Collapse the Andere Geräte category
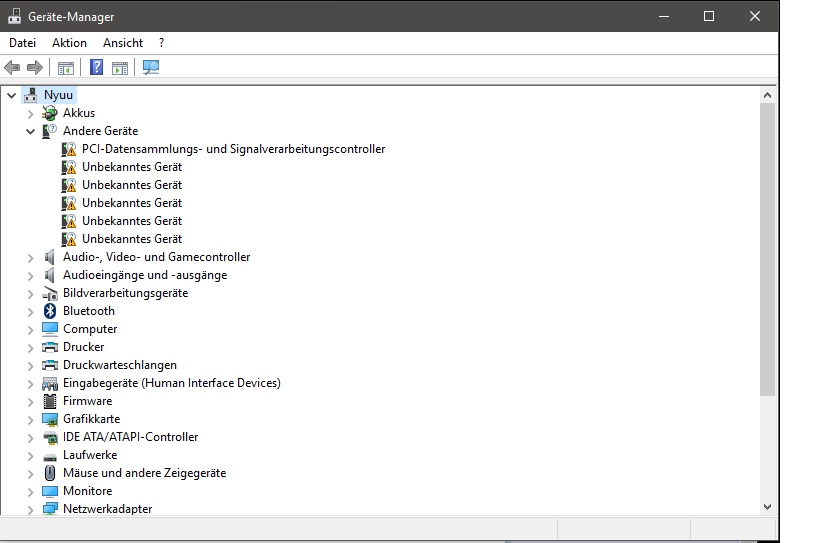This screenshot has height=543, width=819. (30, 131)
